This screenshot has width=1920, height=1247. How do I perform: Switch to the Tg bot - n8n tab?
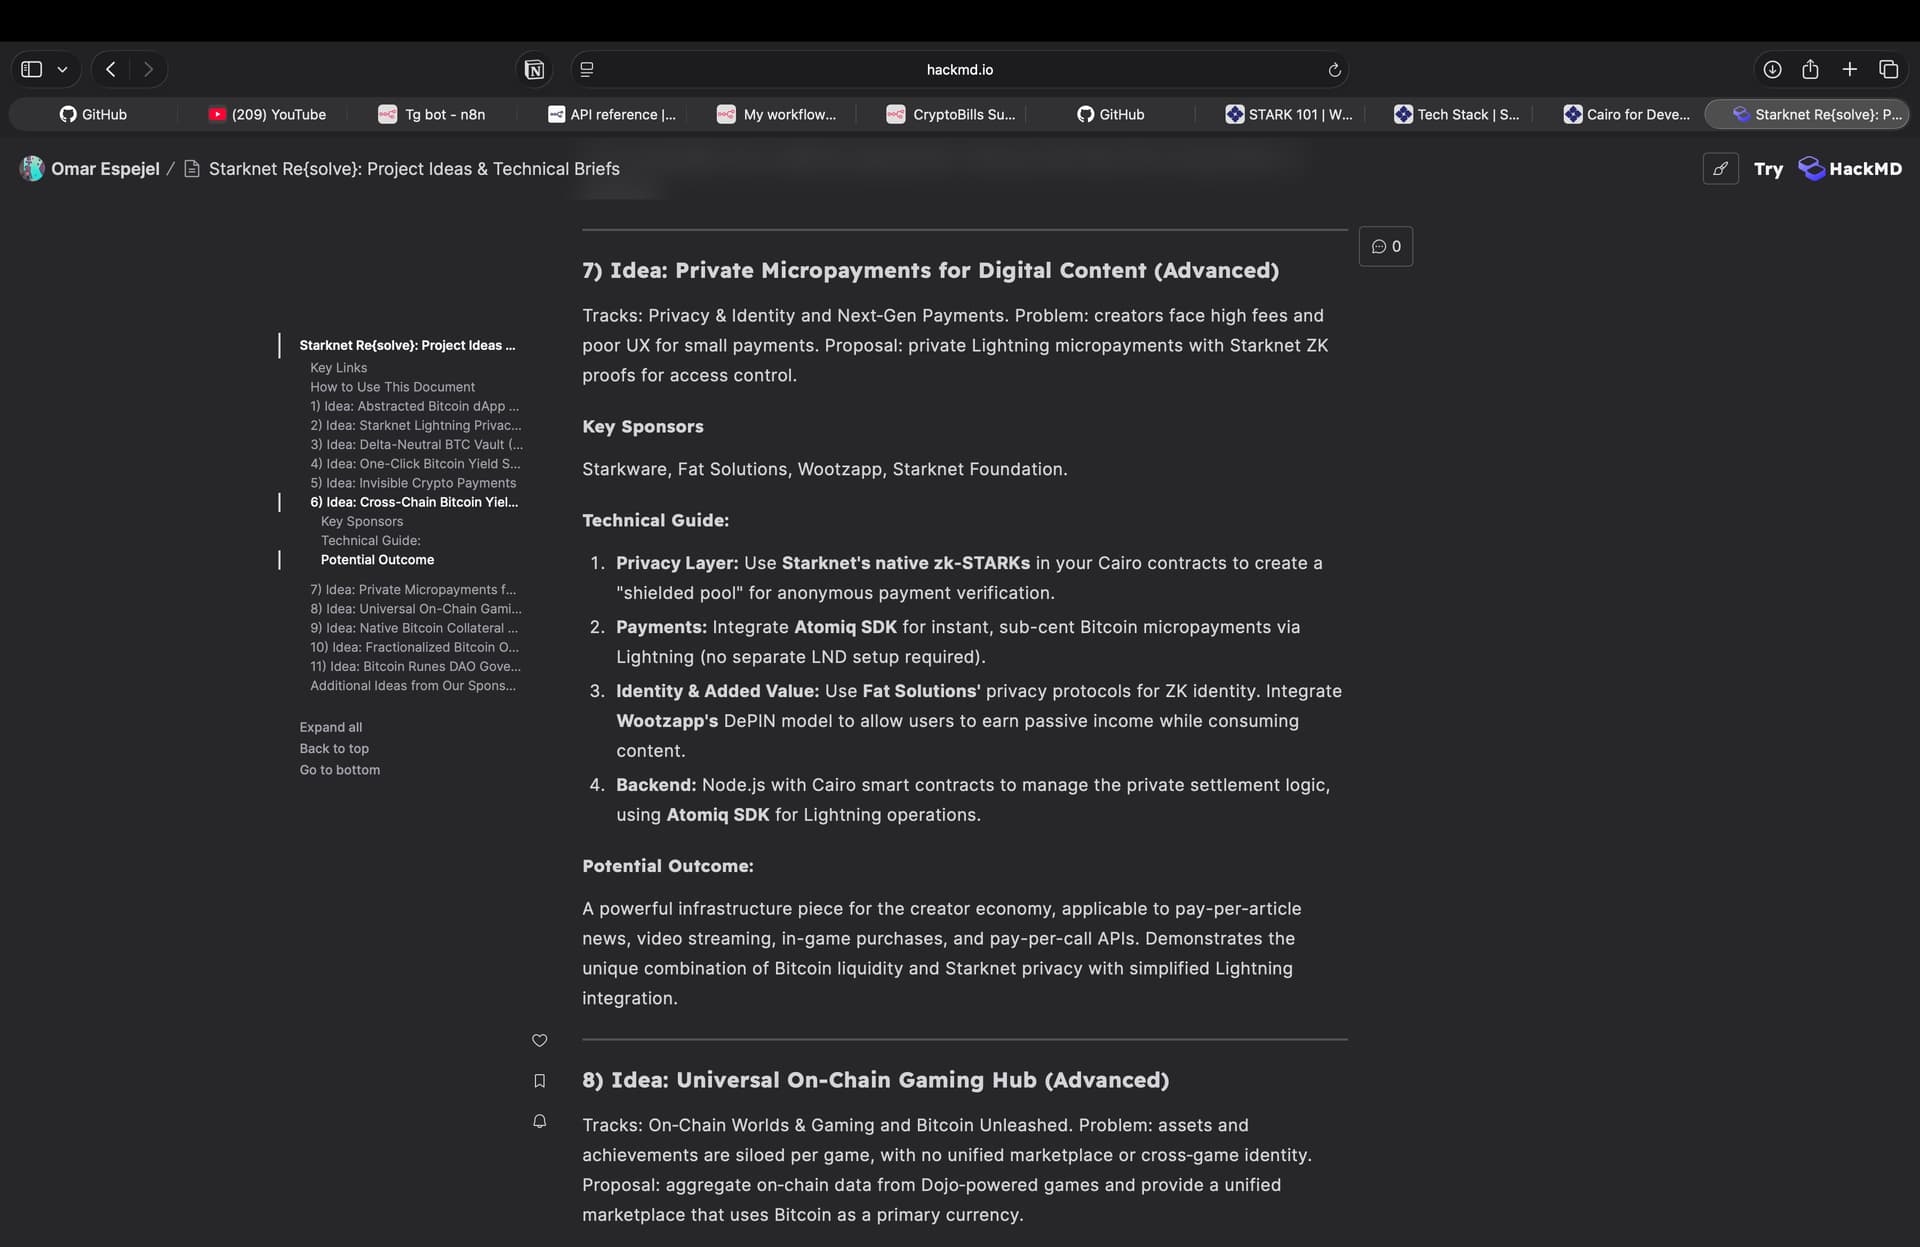coord(433,114)
